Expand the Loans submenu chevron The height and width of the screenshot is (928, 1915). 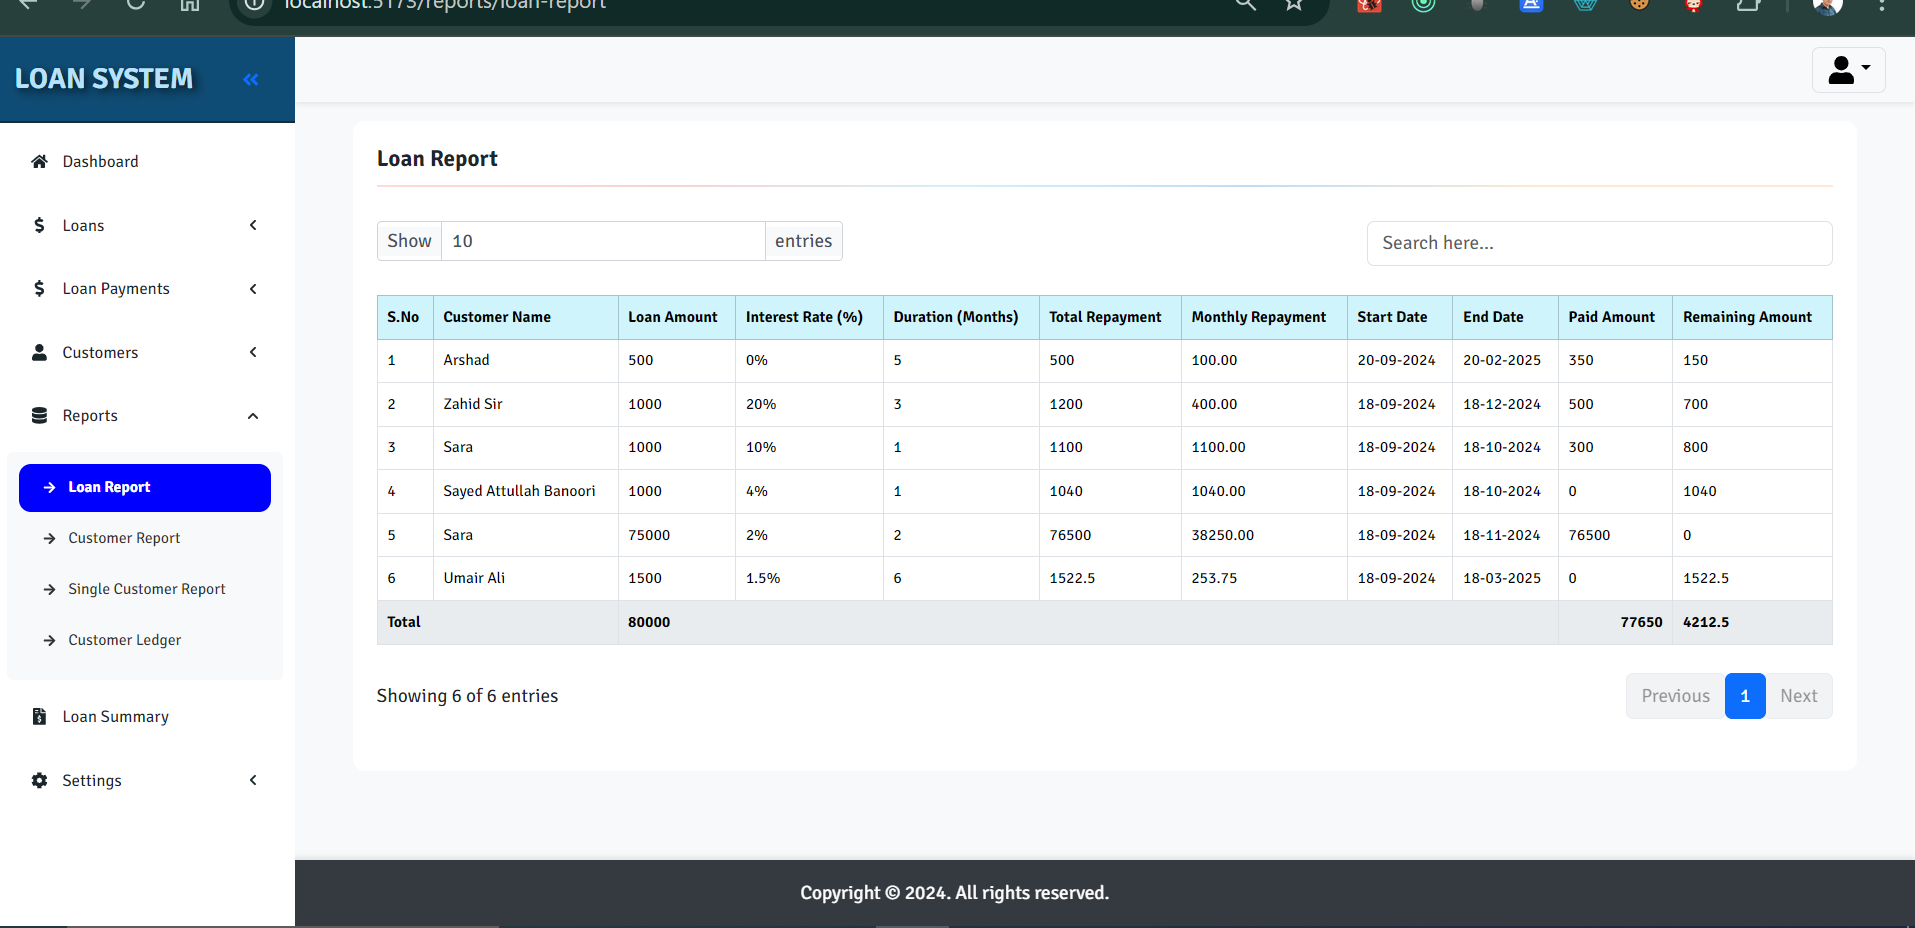pyautogui.click(x=253, y=225)
